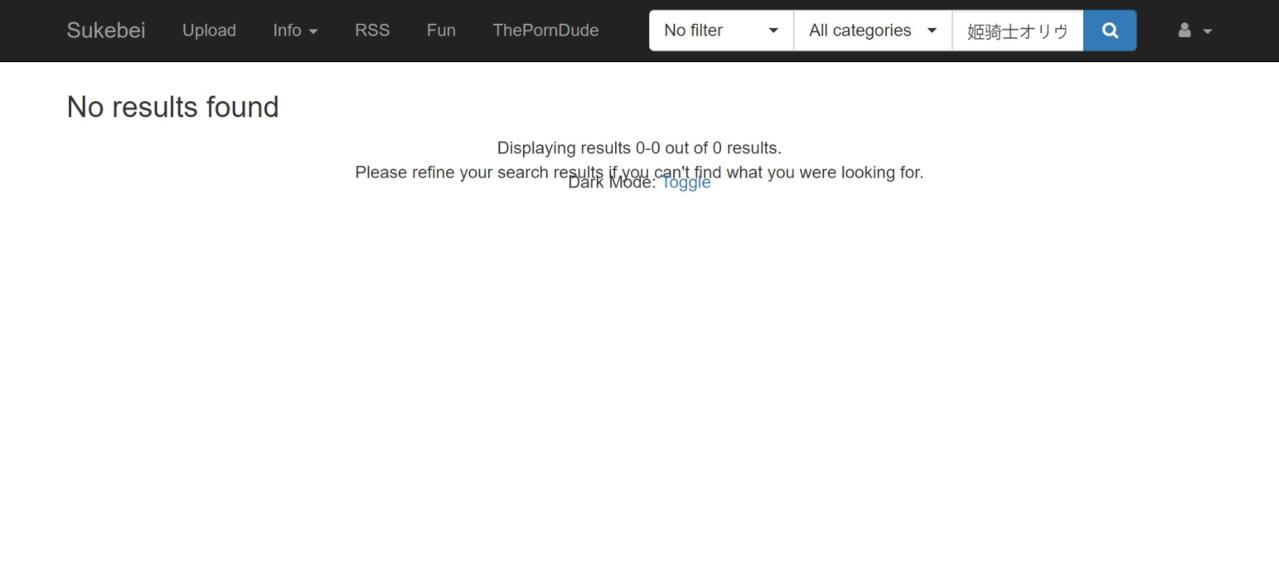Click the magnifying glass search button
This screenshot has height=564, width=1279.
coord(1109,30)
